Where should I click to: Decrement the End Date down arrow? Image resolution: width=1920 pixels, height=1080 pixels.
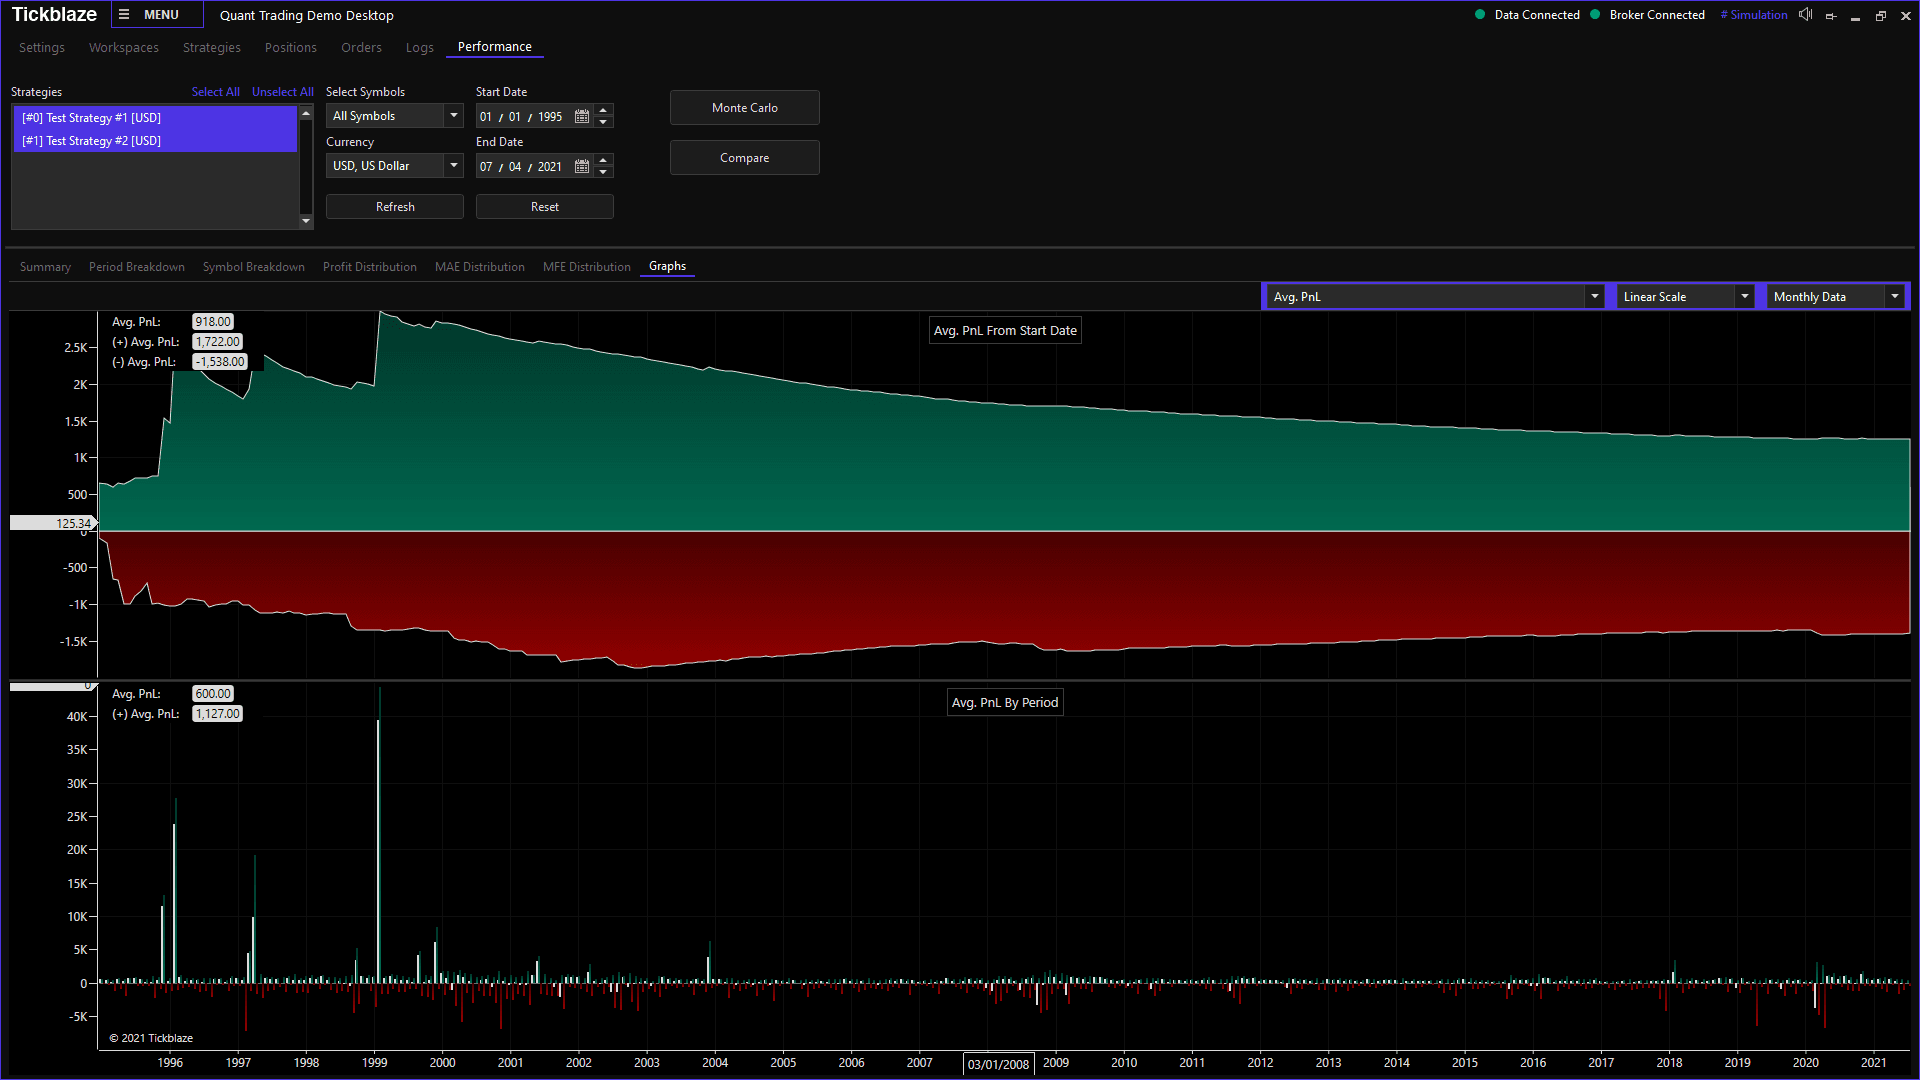603,172
